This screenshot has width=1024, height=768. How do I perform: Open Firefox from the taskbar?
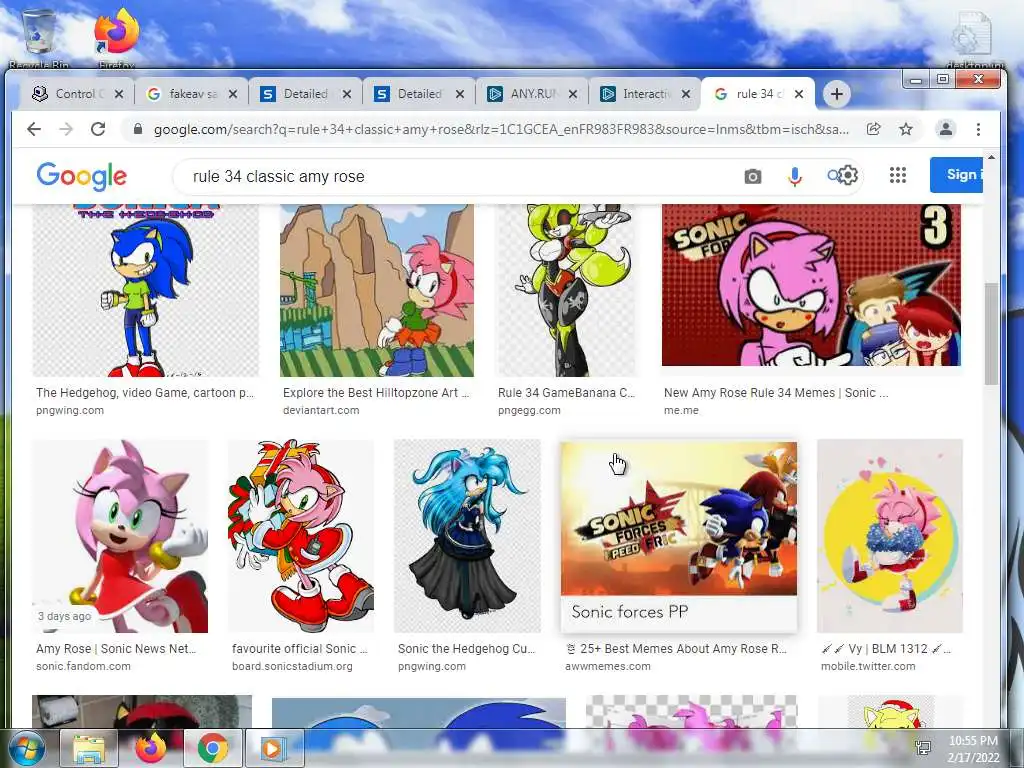coord(151,748)
